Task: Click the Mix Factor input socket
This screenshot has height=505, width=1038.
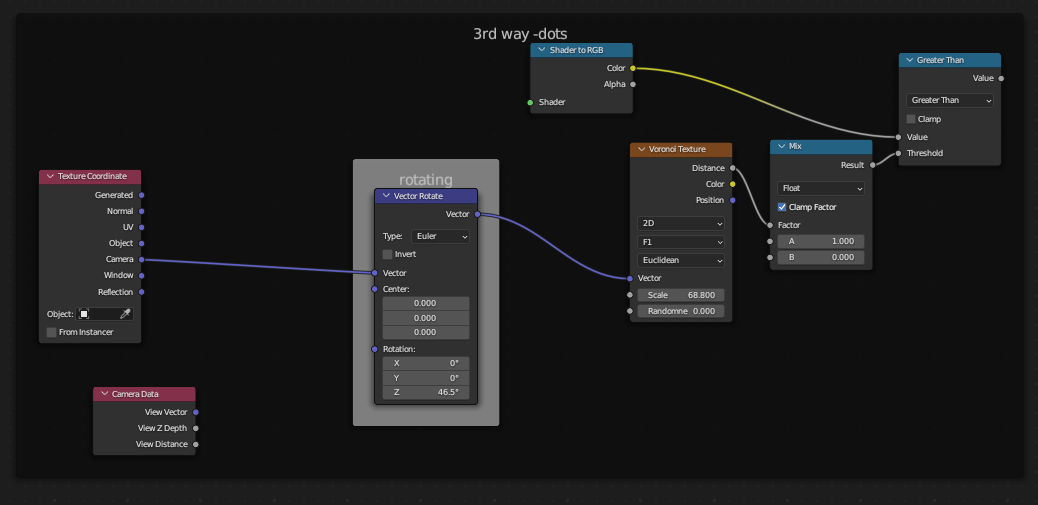Action: coord(770,225)
